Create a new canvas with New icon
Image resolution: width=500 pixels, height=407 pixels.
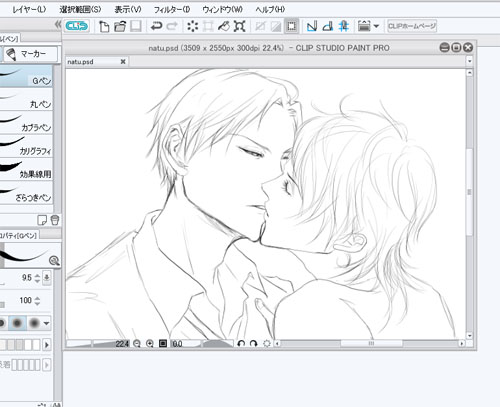click(x=104, y=26)
